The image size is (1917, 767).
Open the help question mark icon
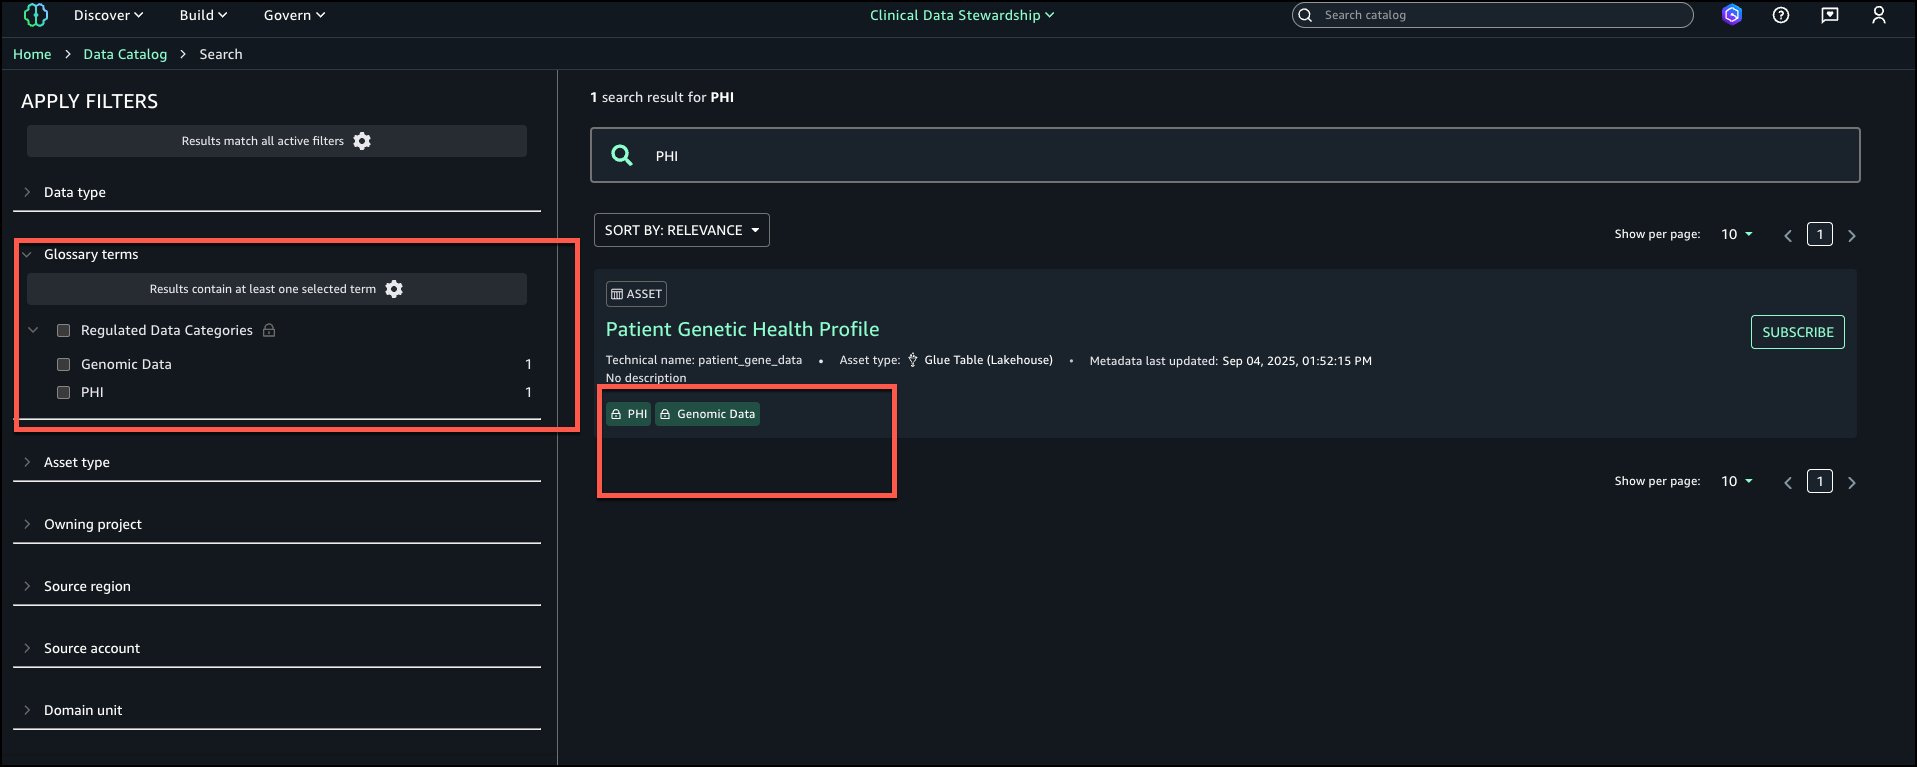click(1780, 15)
